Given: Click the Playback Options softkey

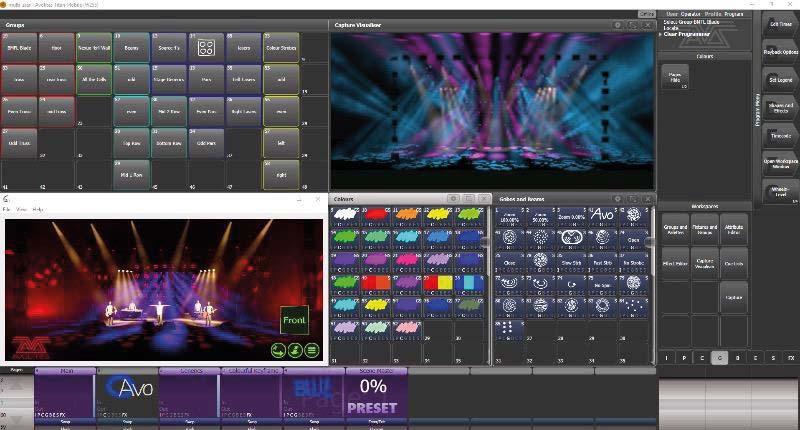Looking at the screenshot, I should (781, 53).
